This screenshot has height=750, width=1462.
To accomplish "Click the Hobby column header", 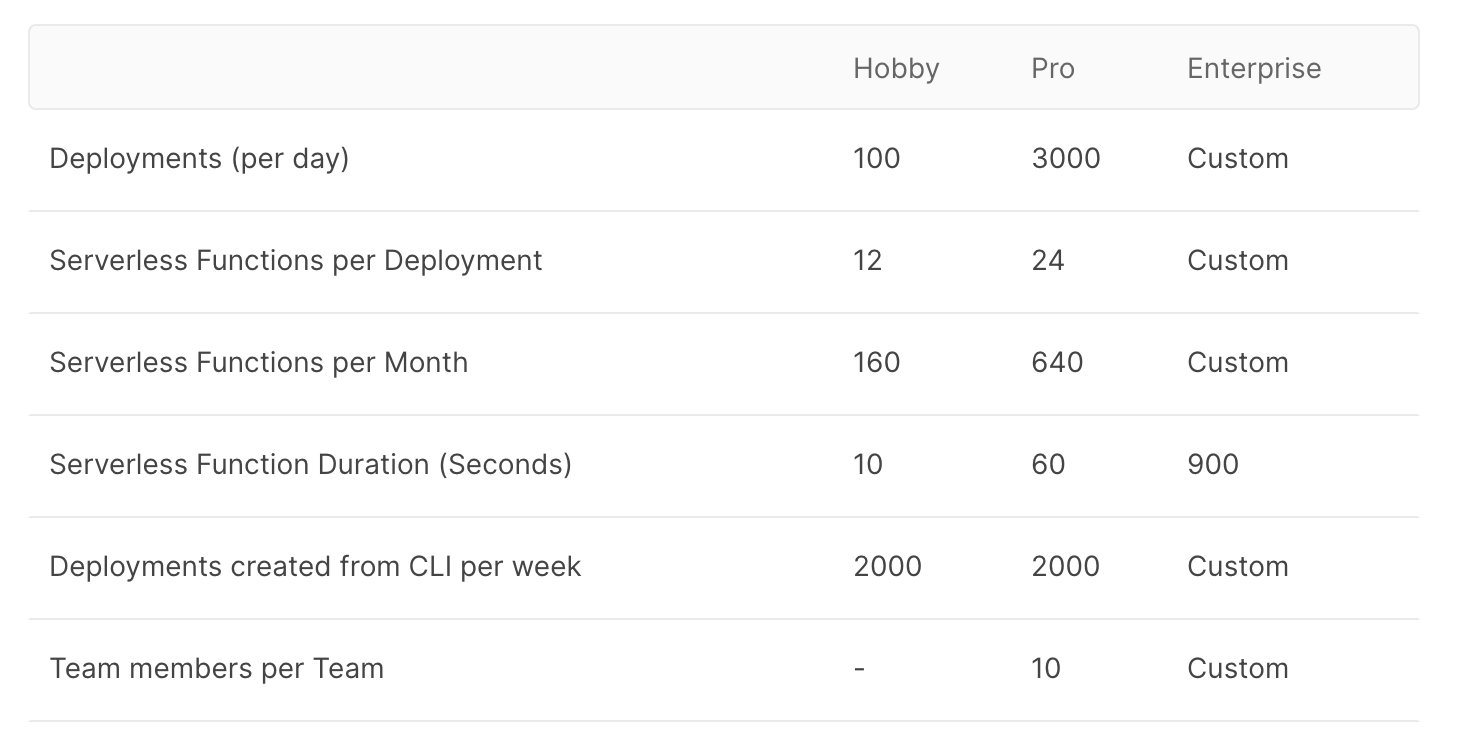I will click(896, 69).
